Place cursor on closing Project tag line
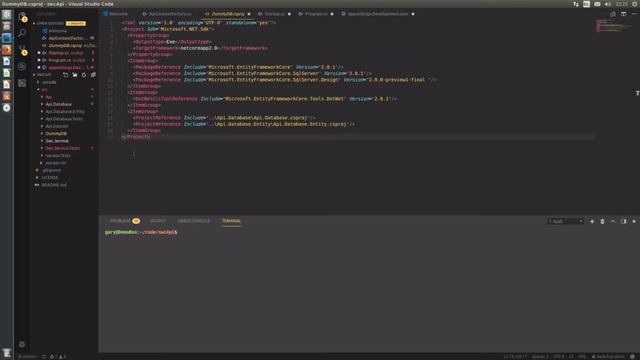 [136, 137]
